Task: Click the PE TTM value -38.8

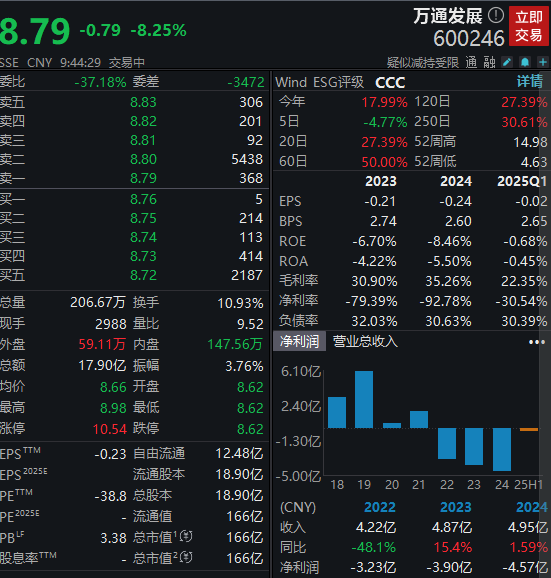Action: coord(110,496)
